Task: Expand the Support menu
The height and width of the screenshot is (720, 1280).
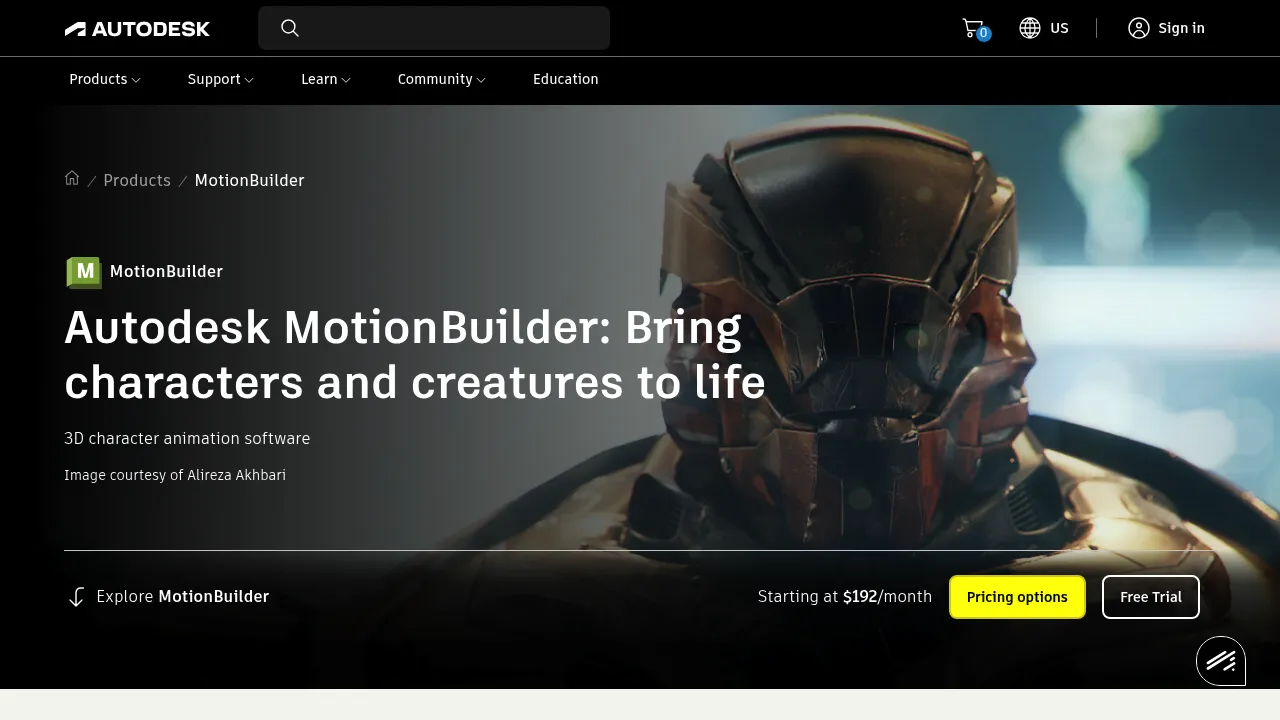Action: tap(221, 79)
